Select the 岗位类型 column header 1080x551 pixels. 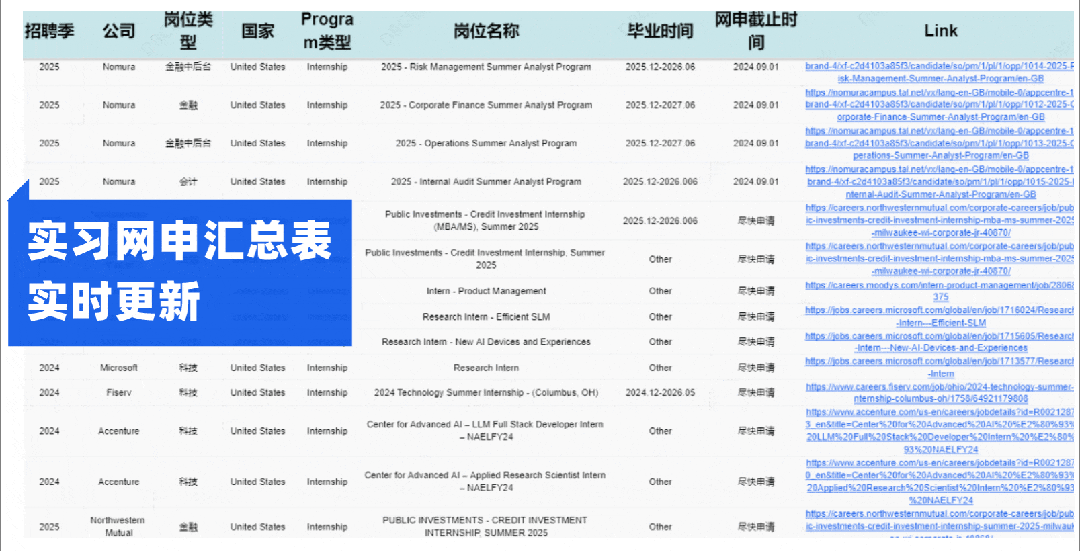[x=188, y=31]
